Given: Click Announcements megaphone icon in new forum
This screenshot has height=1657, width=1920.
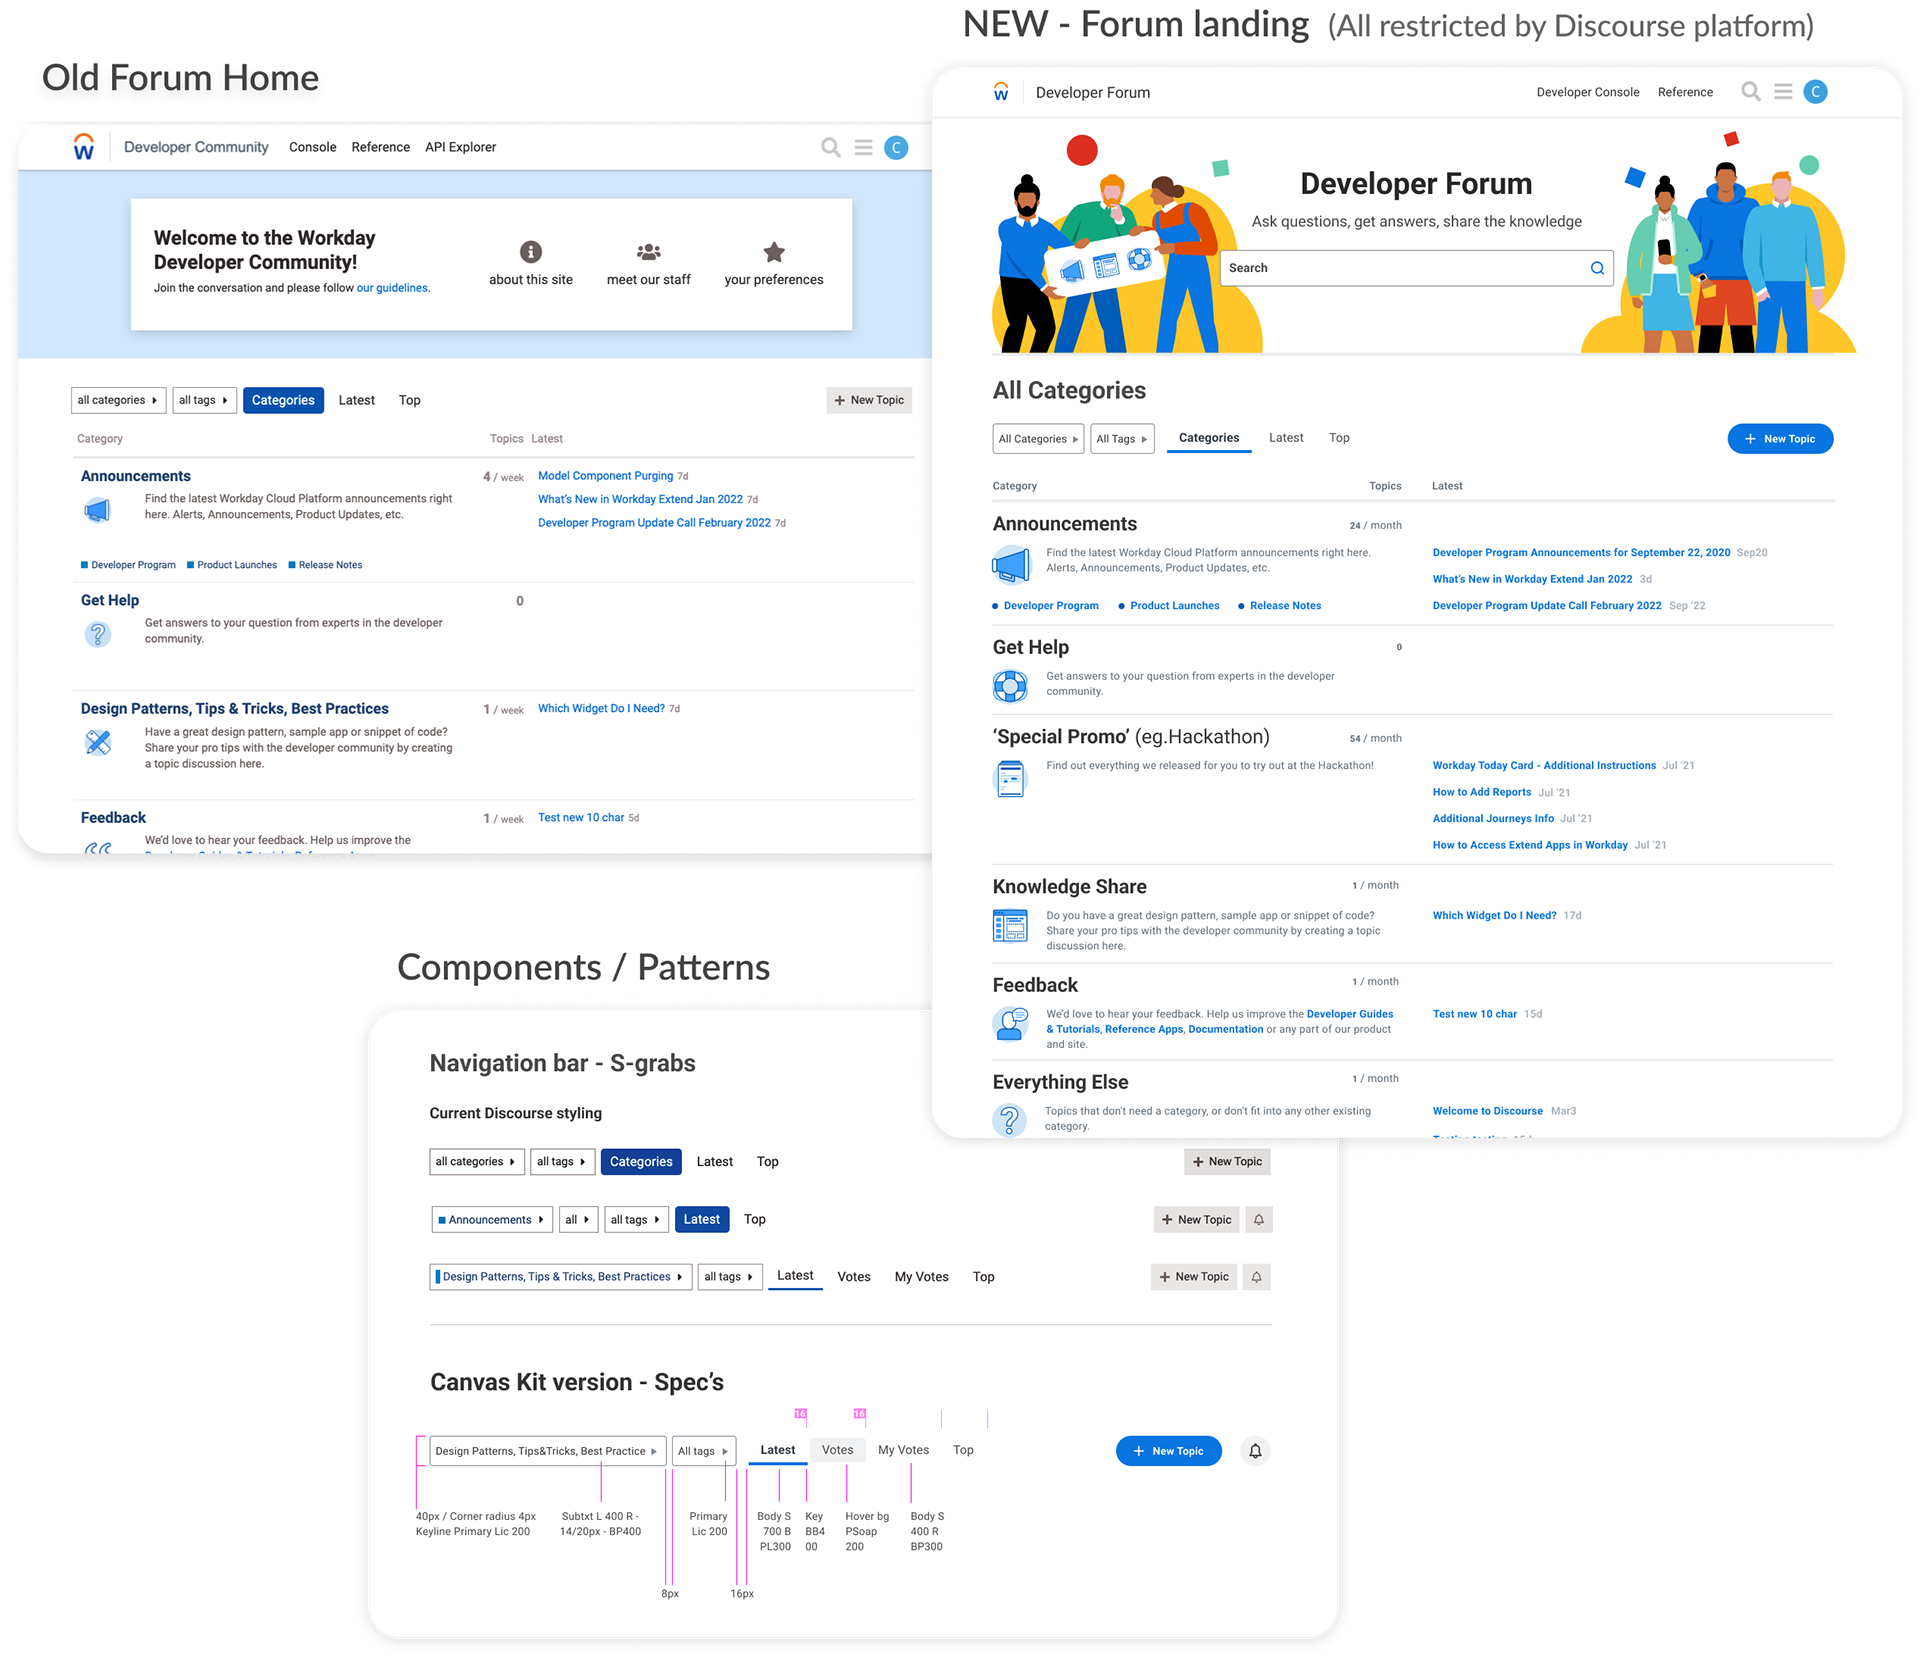Looking at the screenshot, I should (x=1011, y=564).
